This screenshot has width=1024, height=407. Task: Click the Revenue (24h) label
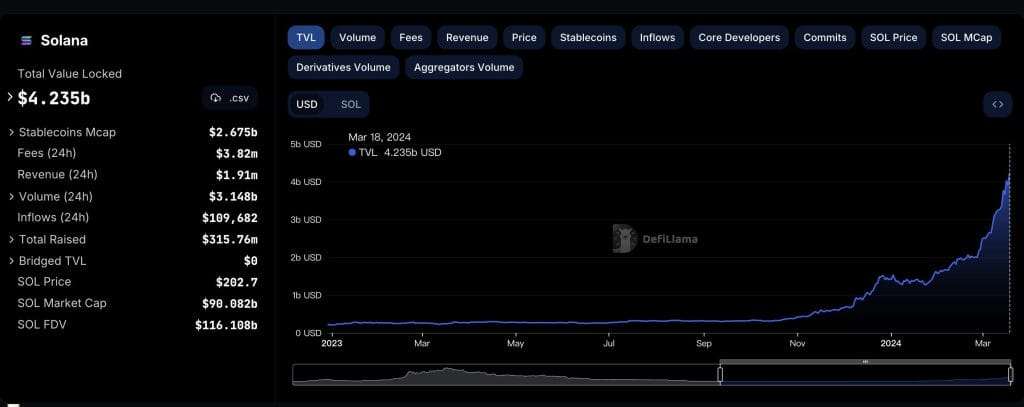click(x=57, y=174)
